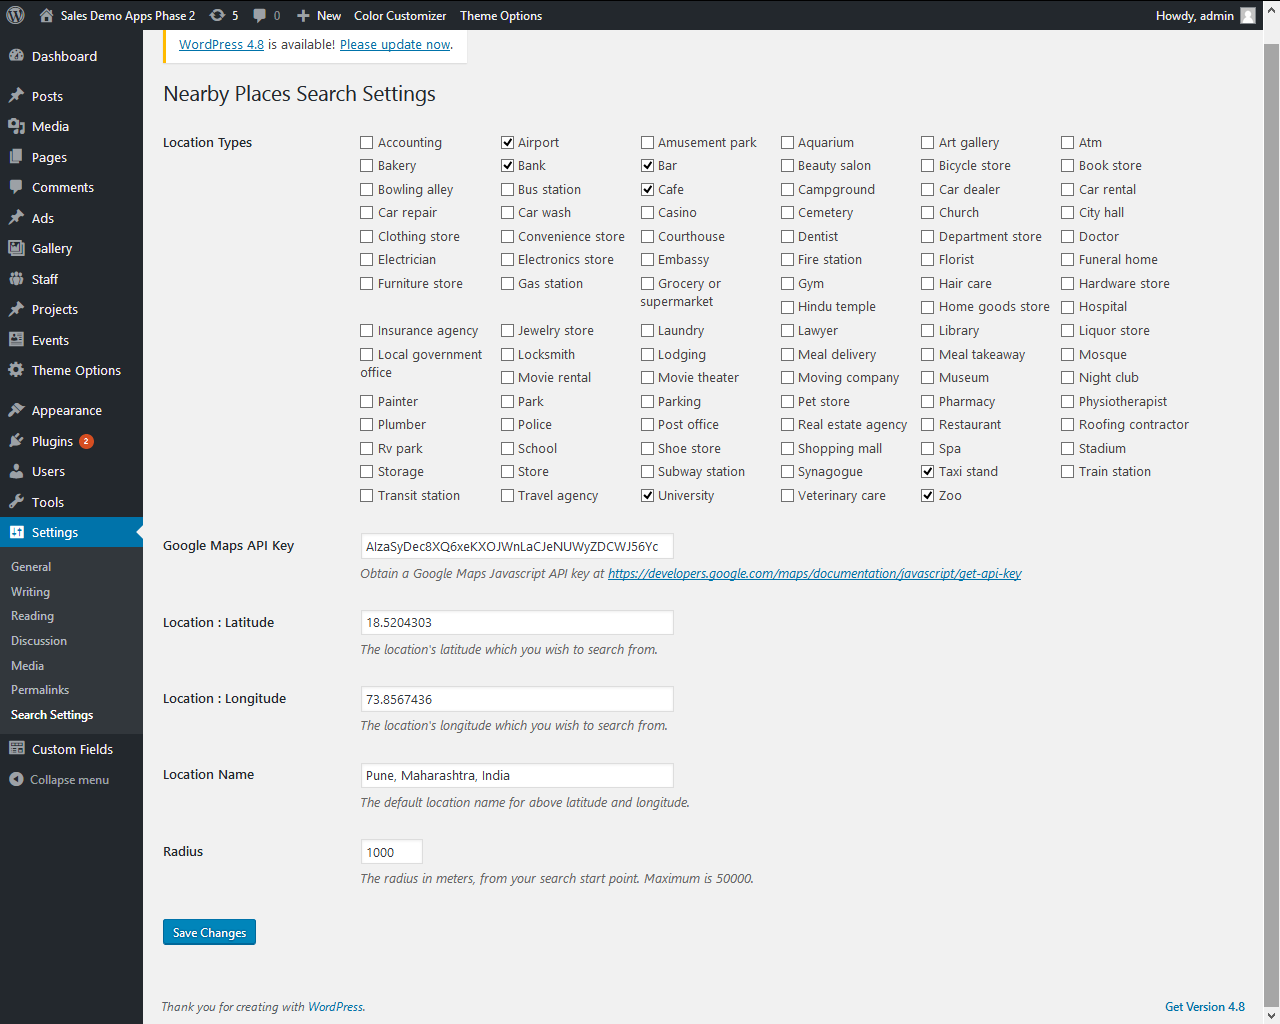Open the comments bubble icon in admin bar
Viewport: 1280px width, 1024px height.
click(x=259, y=15)
